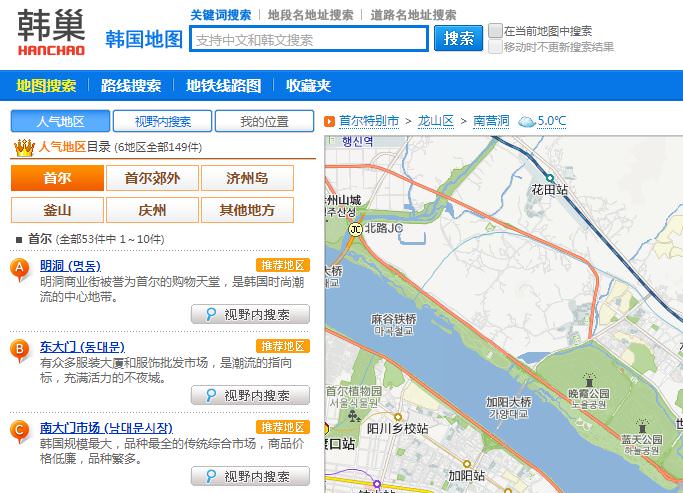
Task: Enable 在当前地图中搜索 checkbox
Action: click(x=495, y=31)
